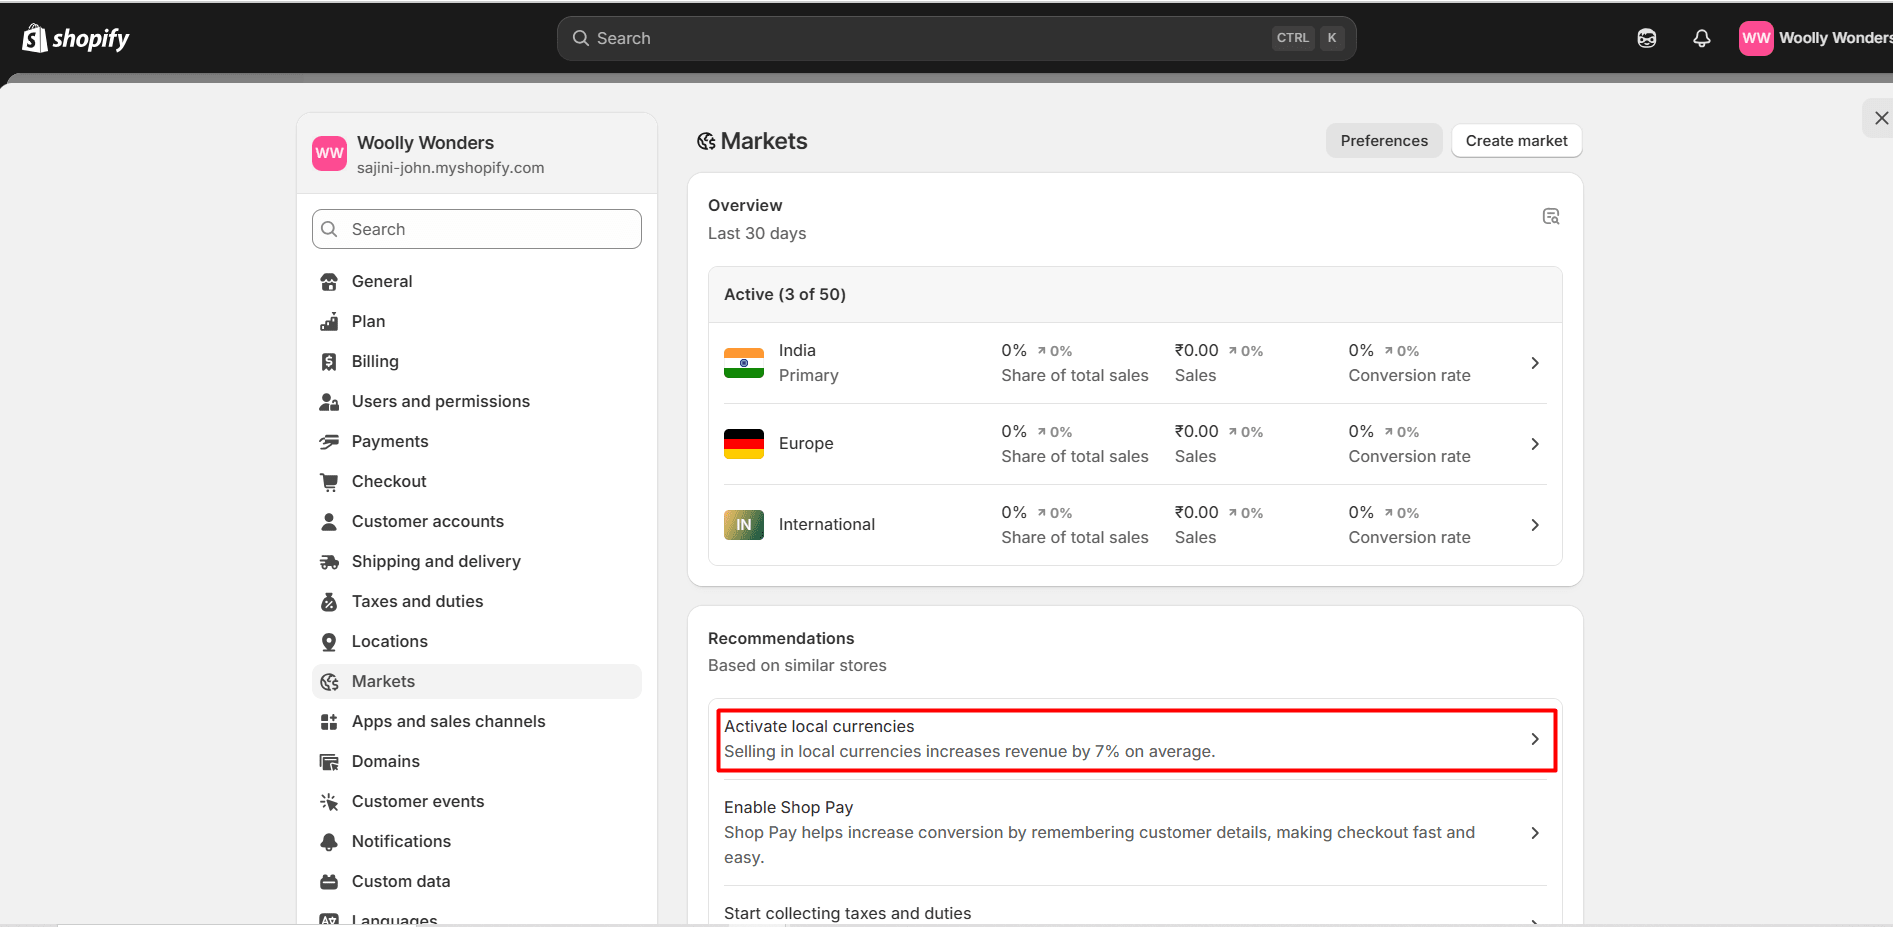Open Activate local currencies recommendation
Image resolution: width=1893 pixels, height=927 pixels.
click(x=1136, y=740)
